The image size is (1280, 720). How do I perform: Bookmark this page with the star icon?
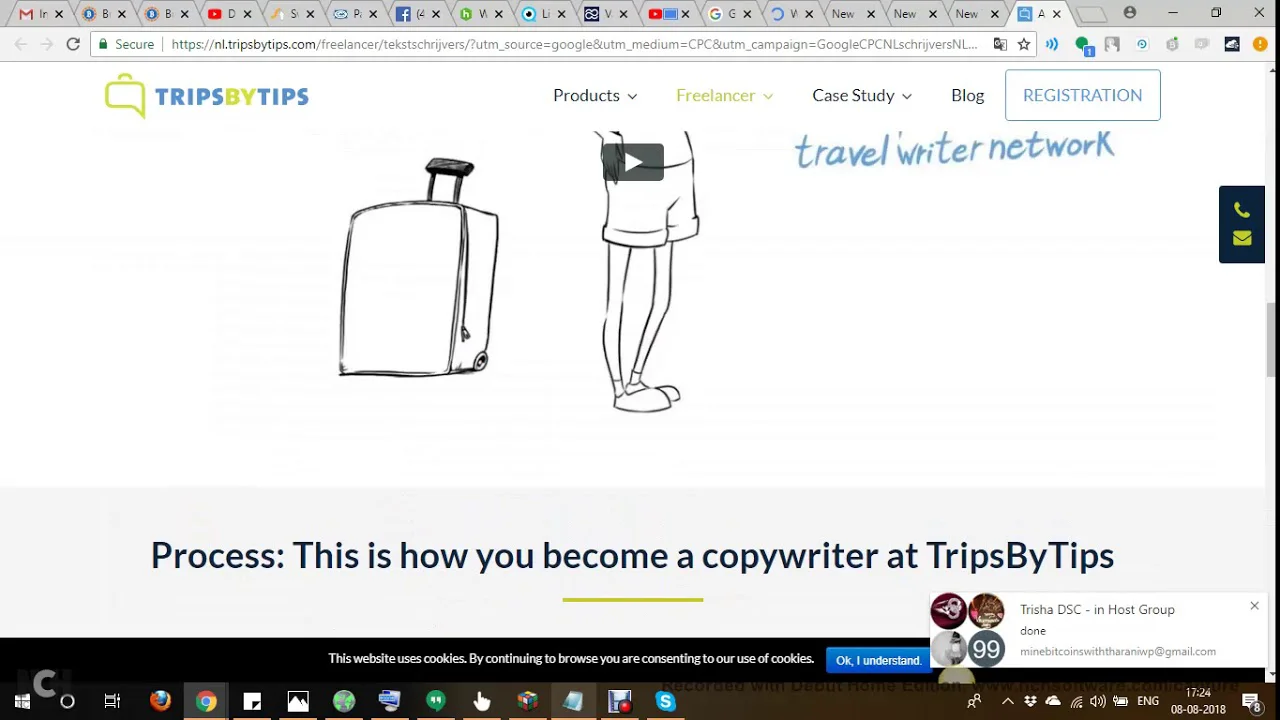(x=1024, y=44)
